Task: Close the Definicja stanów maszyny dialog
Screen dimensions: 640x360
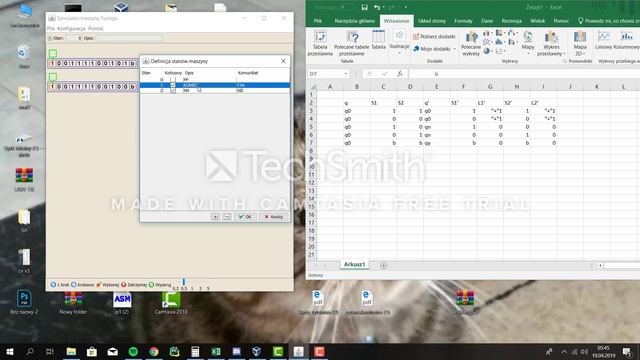Action: pos(283,61)
